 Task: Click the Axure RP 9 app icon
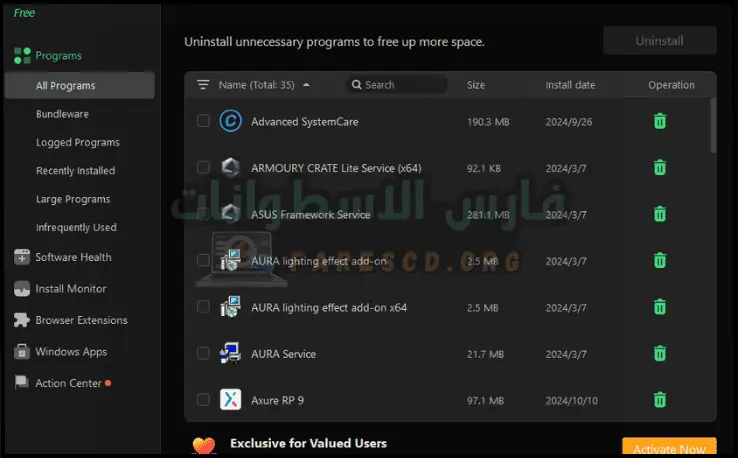click(x=231, y=400)
